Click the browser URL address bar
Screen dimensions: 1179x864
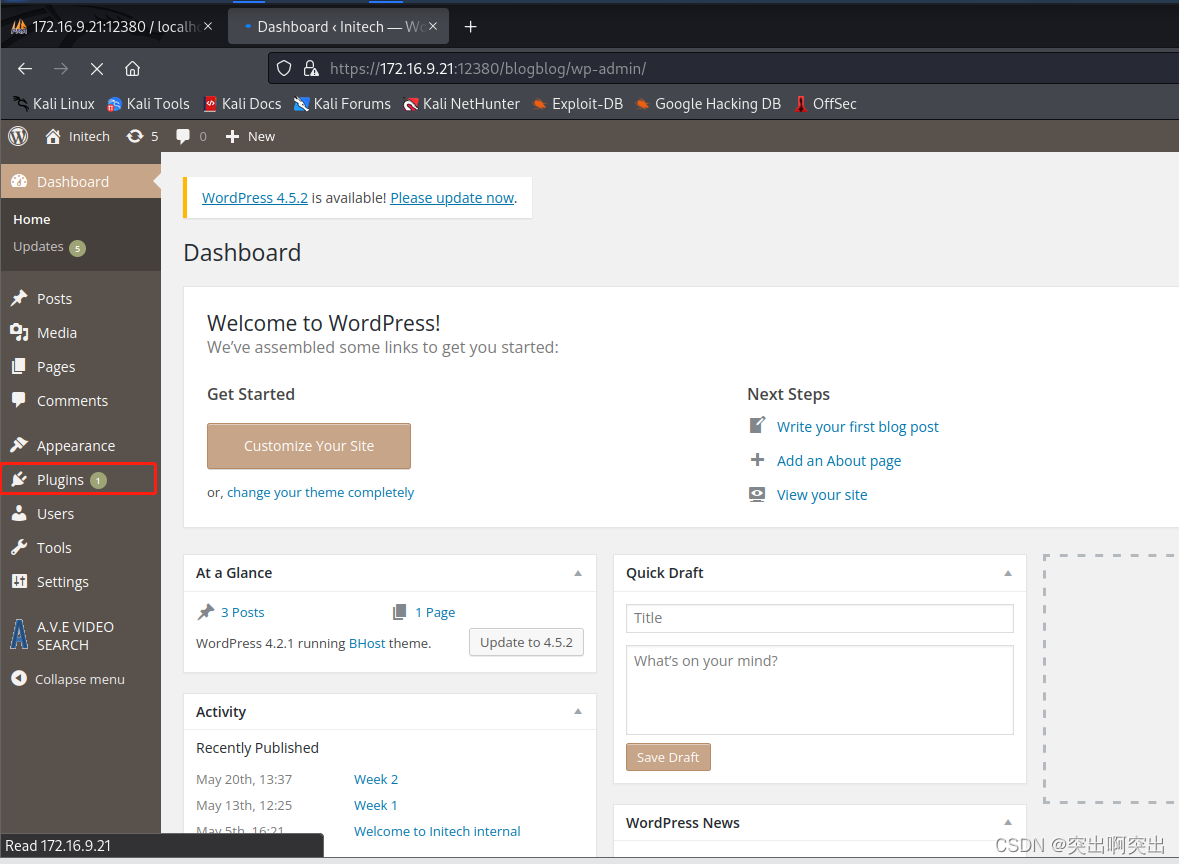pyautogui.click(x=722, y=68)
